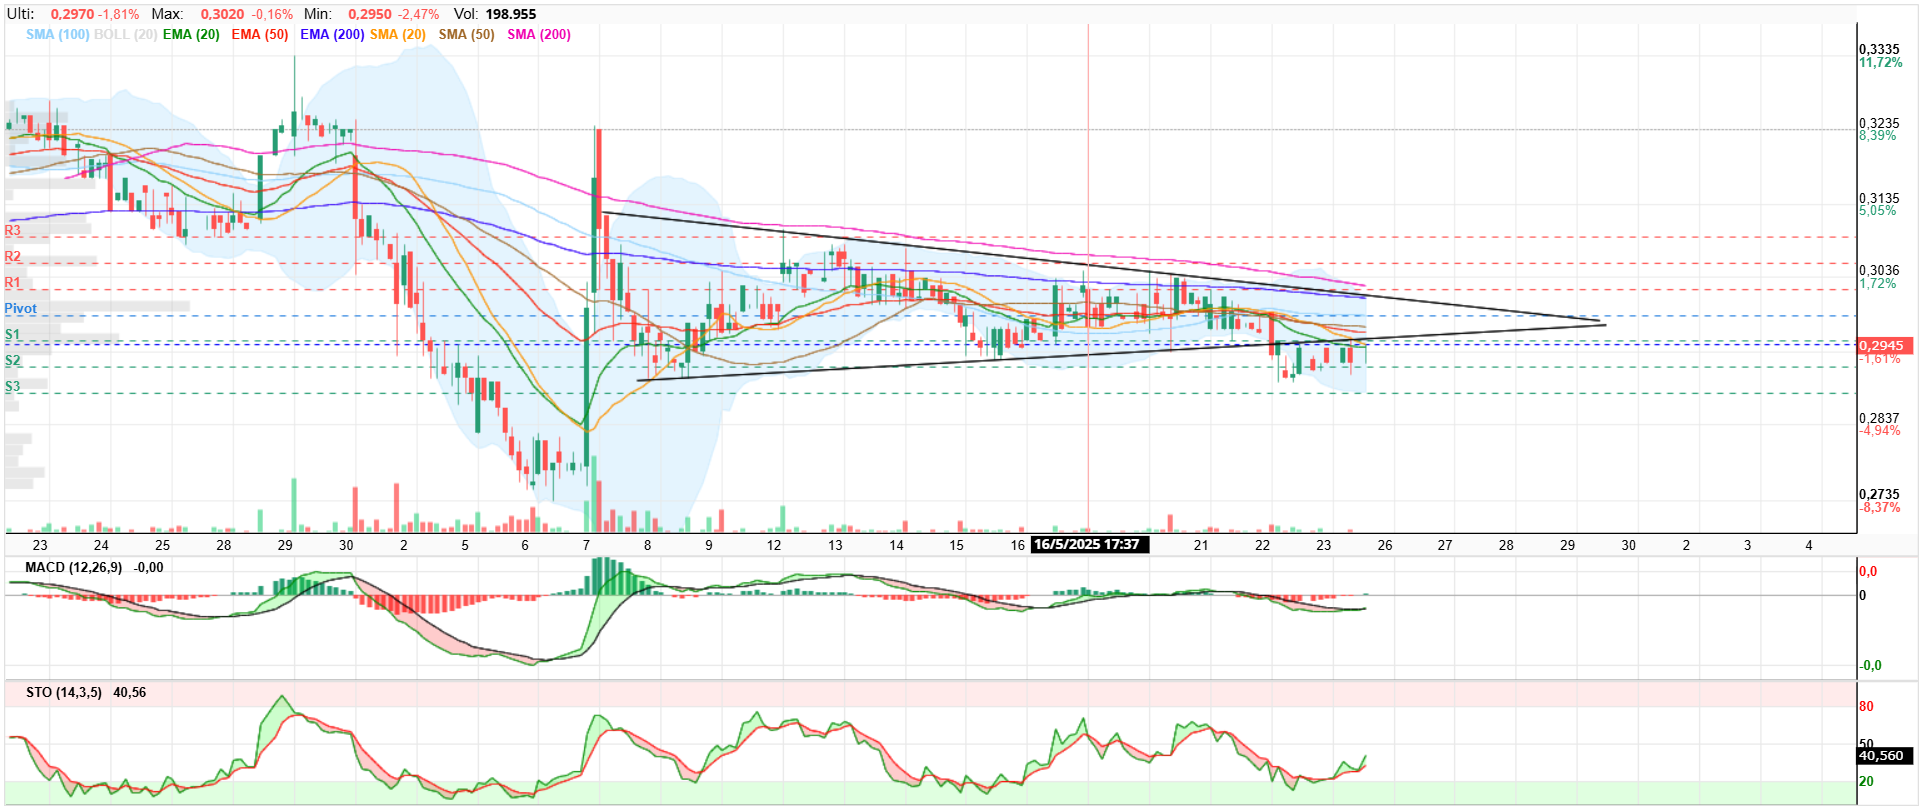Click the Vol value 198.955
The width and height of the screenshot is (1923, 810).
pos(511,15)
